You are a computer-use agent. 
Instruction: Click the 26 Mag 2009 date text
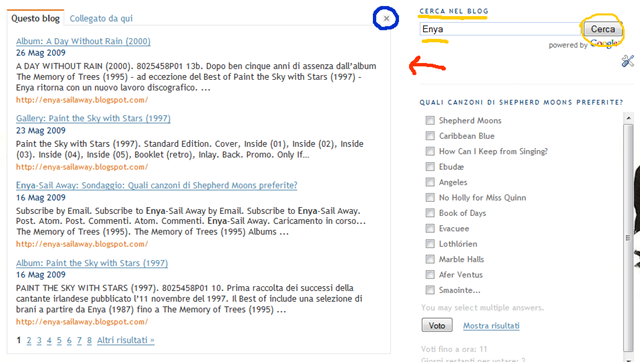click(x=40, y=53)
